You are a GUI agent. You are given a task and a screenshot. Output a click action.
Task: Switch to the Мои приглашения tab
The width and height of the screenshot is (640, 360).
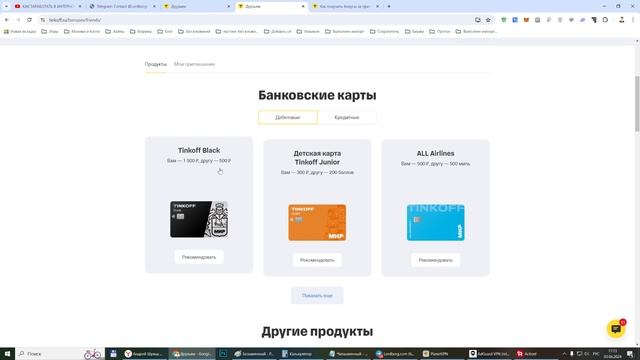194,64
